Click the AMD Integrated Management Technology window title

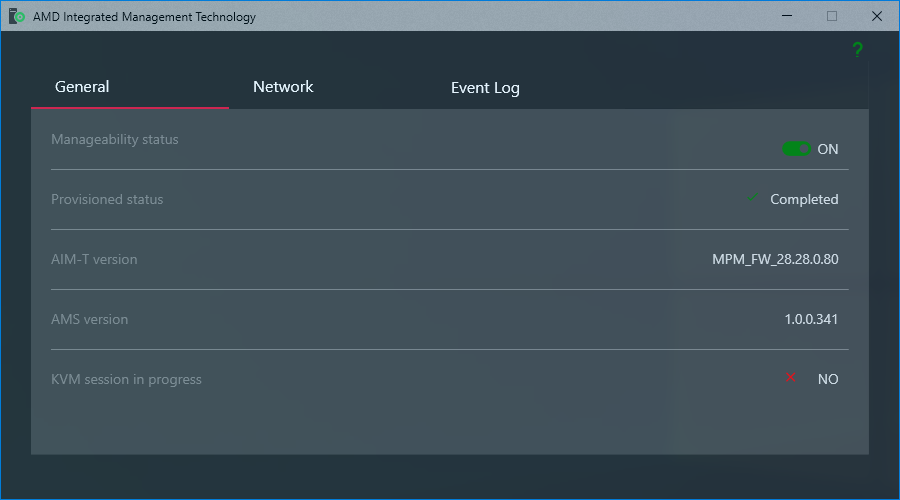[x=144, y=17]
